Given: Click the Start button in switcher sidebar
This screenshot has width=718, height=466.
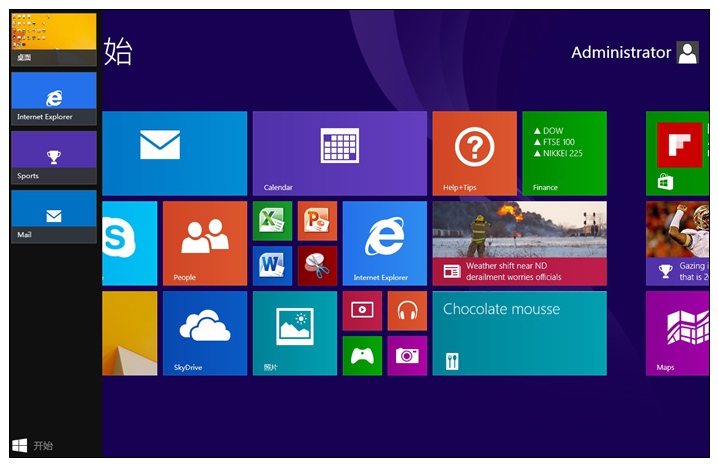Looking at the screenshot, I should (32, 445).
